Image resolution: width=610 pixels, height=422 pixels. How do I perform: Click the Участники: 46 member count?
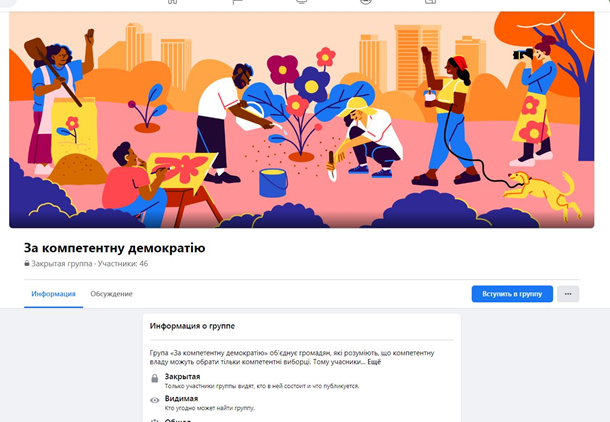point(123,263)
